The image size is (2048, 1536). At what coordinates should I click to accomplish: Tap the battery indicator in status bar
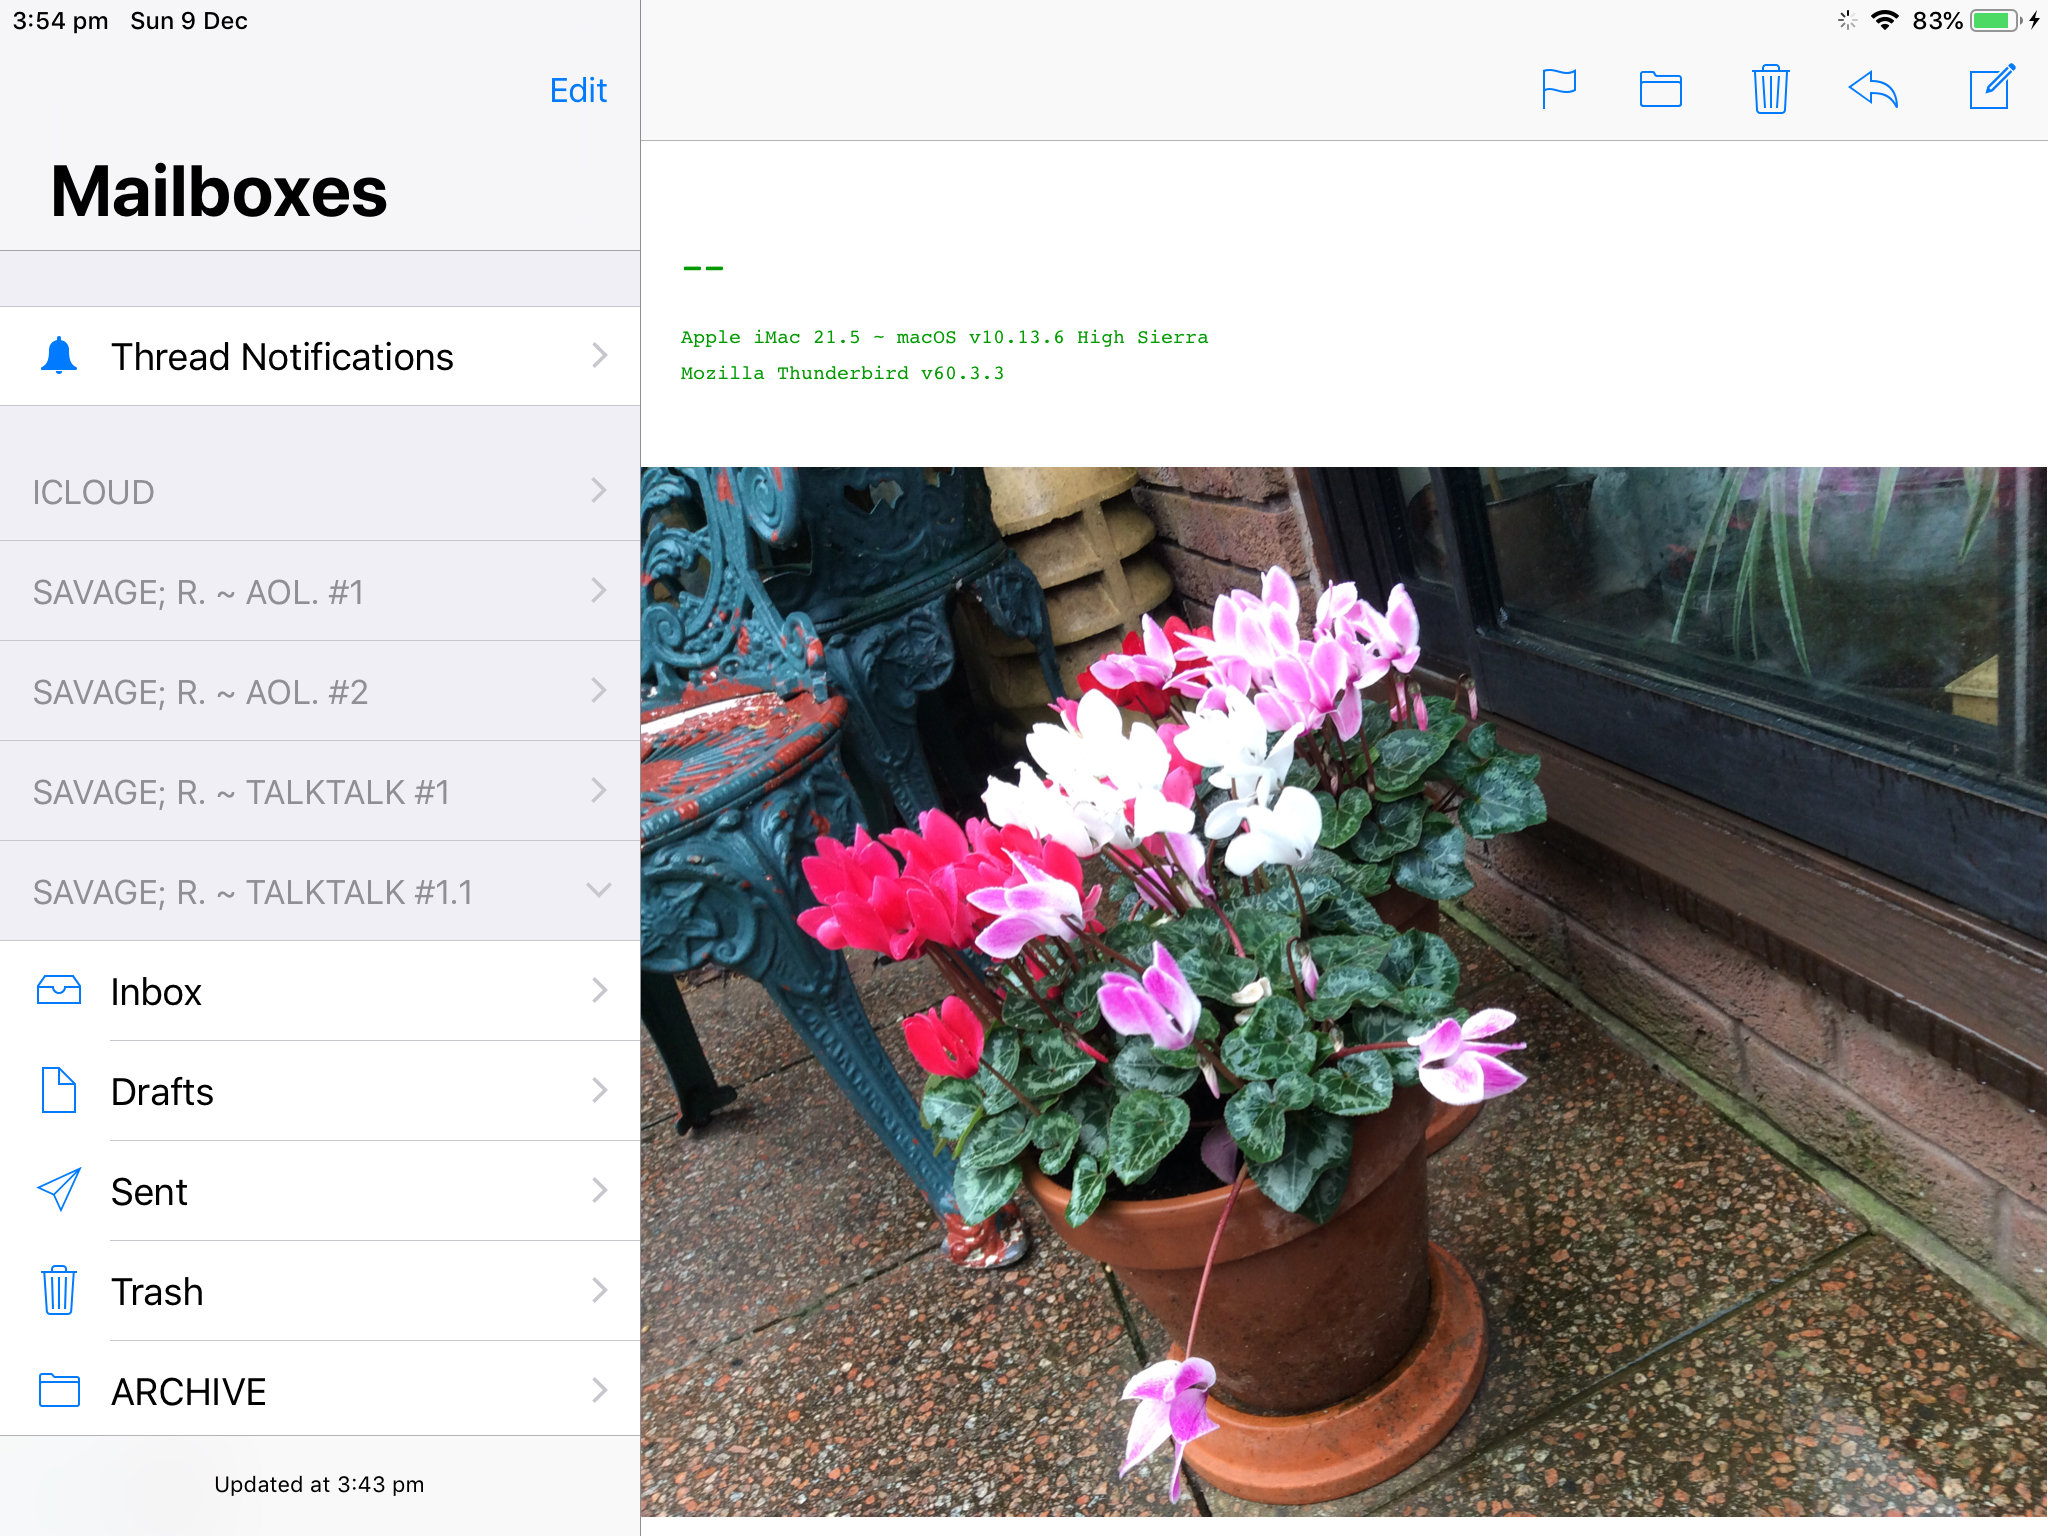[1994, 21]
